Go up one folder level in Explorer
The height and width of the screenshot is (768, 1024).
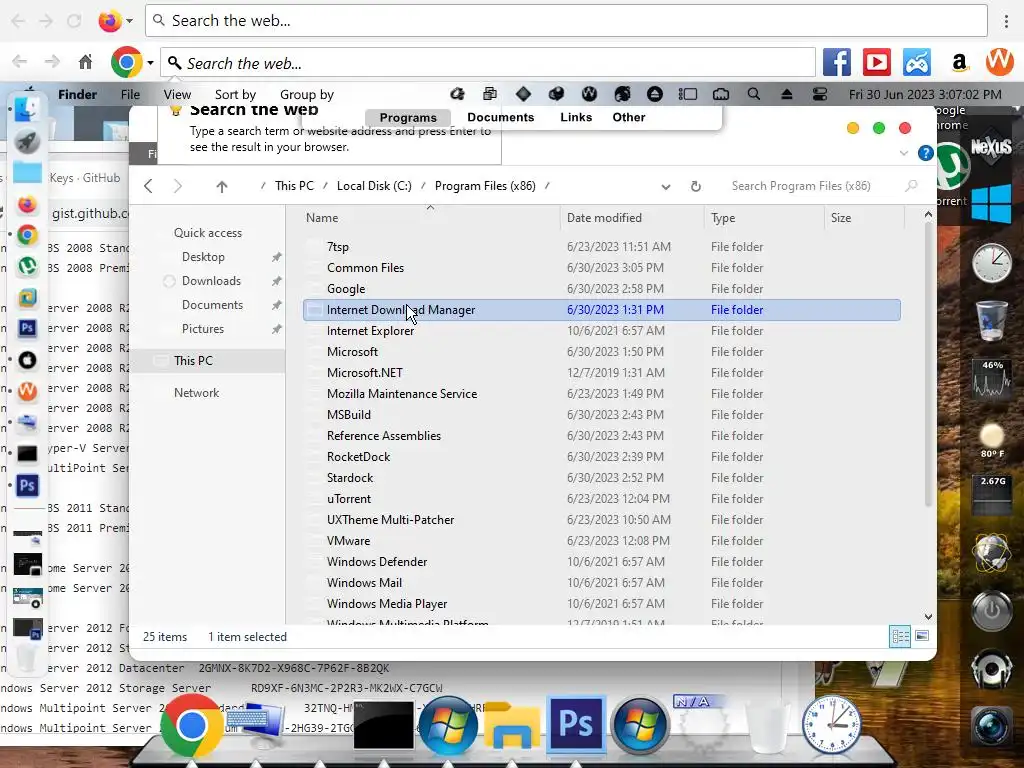[222, 186]
